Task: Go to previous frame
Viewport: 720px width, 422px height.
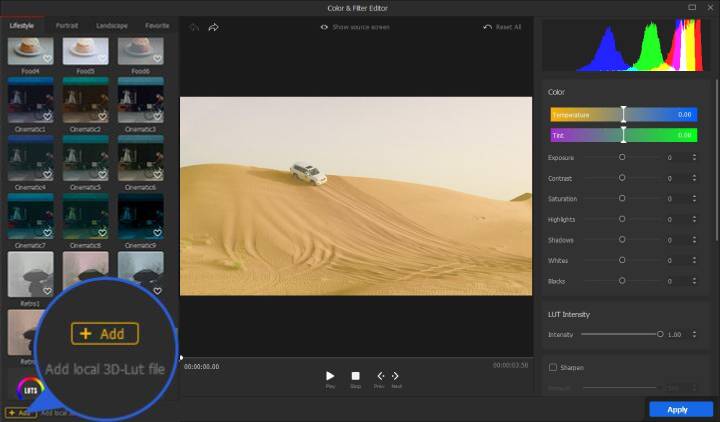Action: (379, 376)
